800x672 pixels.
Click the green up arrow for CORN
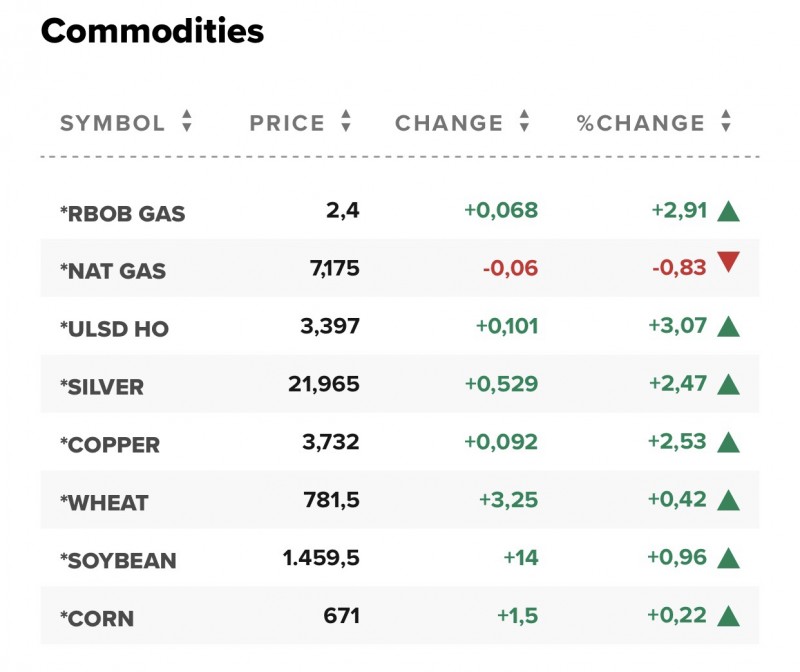[x=728, y=616]
